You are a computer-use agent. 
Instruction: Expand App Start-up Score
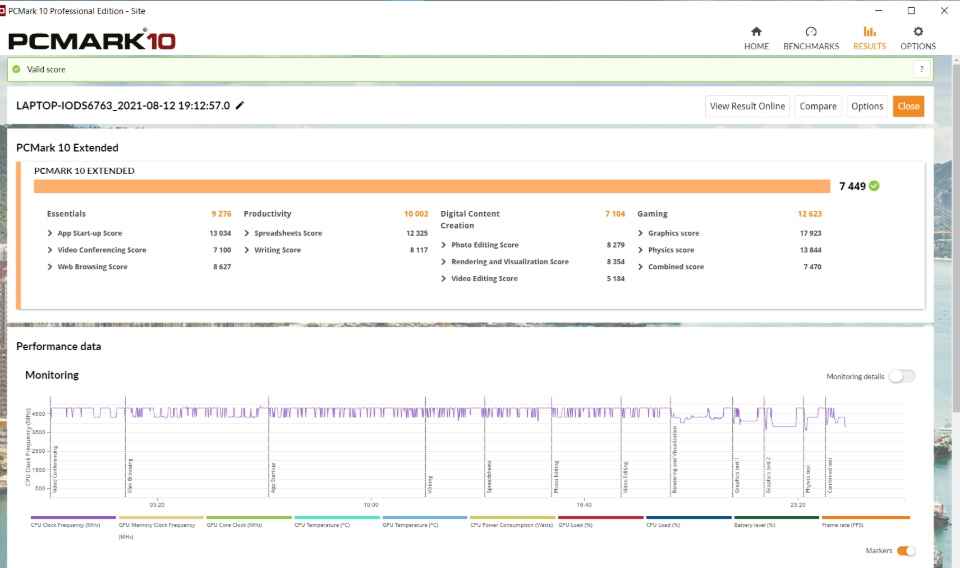[50, 233]
